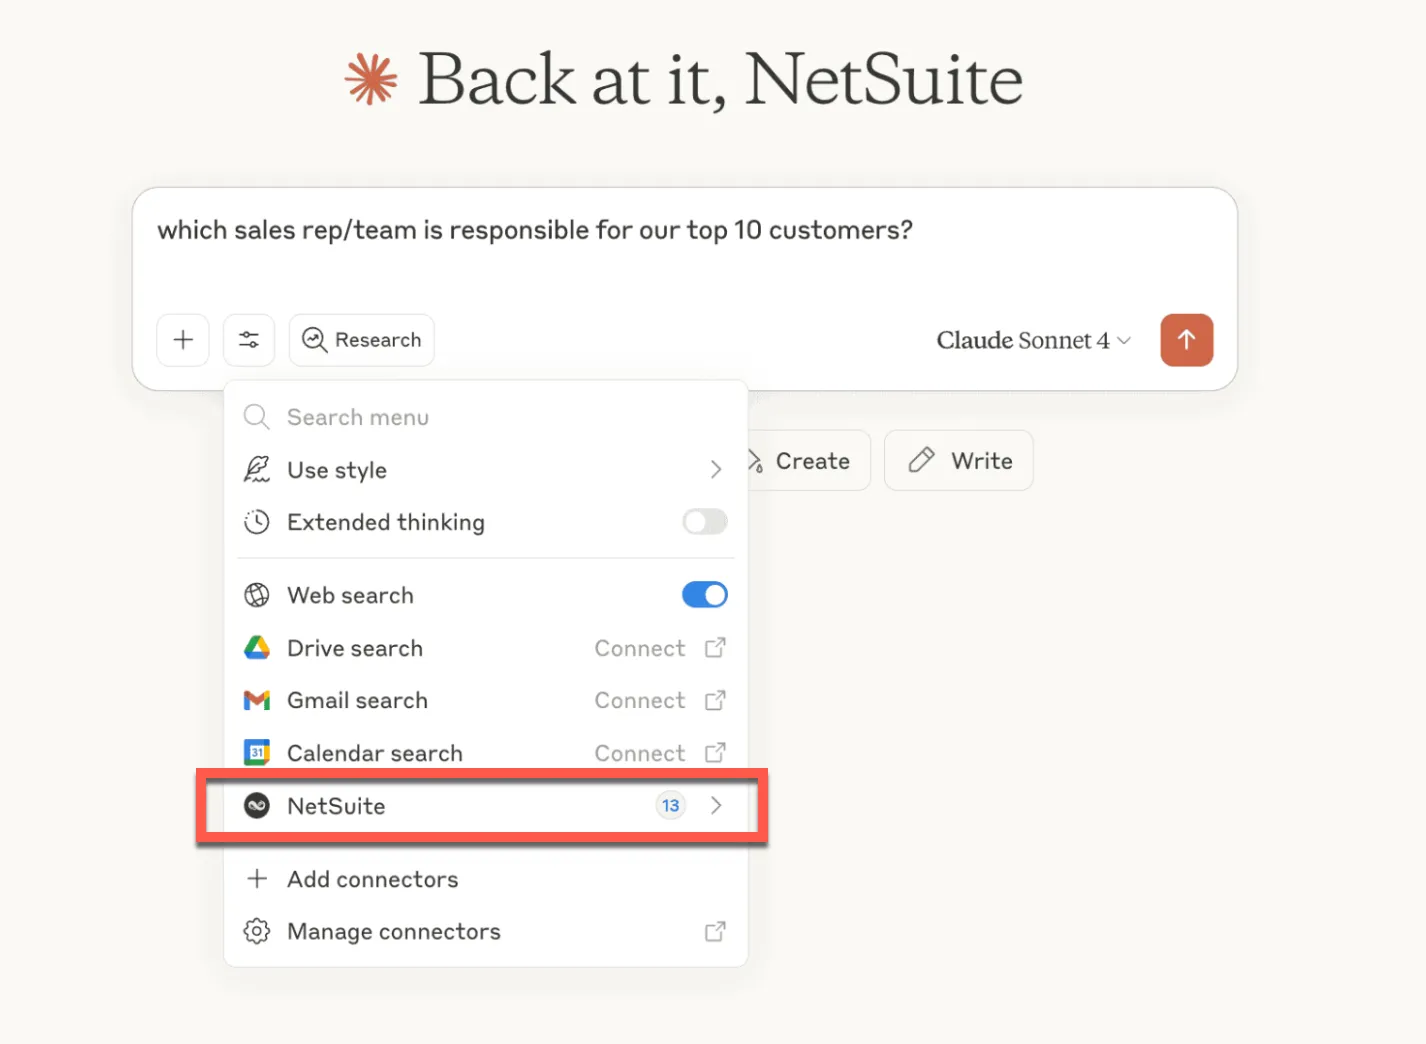Expand the NetSuite tools chevron

[716, 805]
